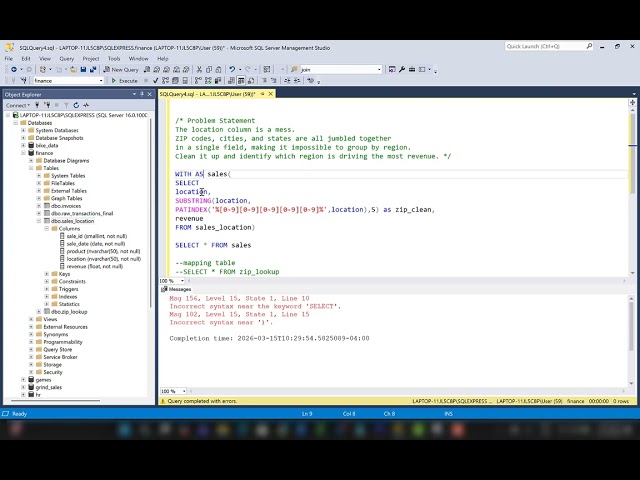Open the Edit menu
The height and width of the screenshot is (480, 640).
tap(26, 58)
